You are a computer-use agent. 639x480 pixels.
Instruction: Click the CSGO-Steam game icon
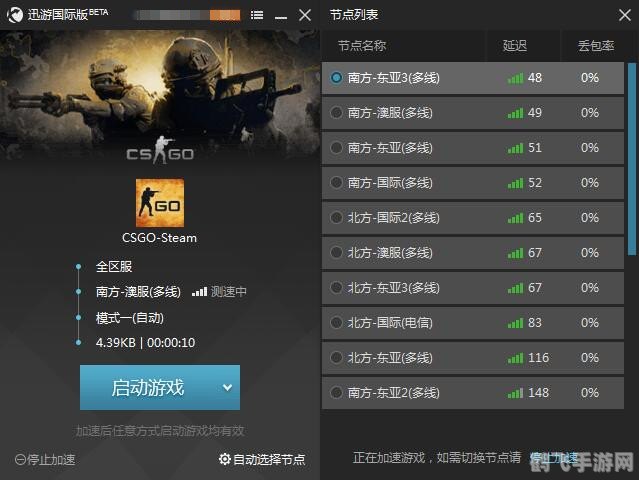(x=160, y=203)
